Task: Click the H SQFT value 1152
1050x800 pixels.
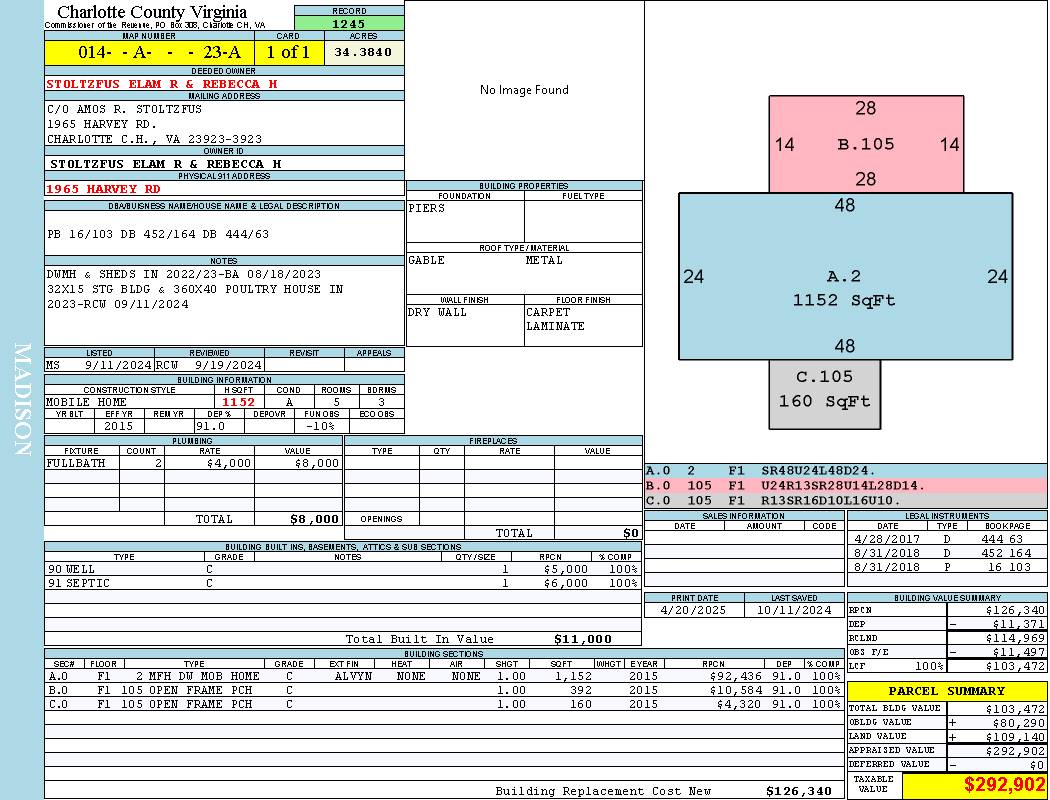Action: pos(238,402)
